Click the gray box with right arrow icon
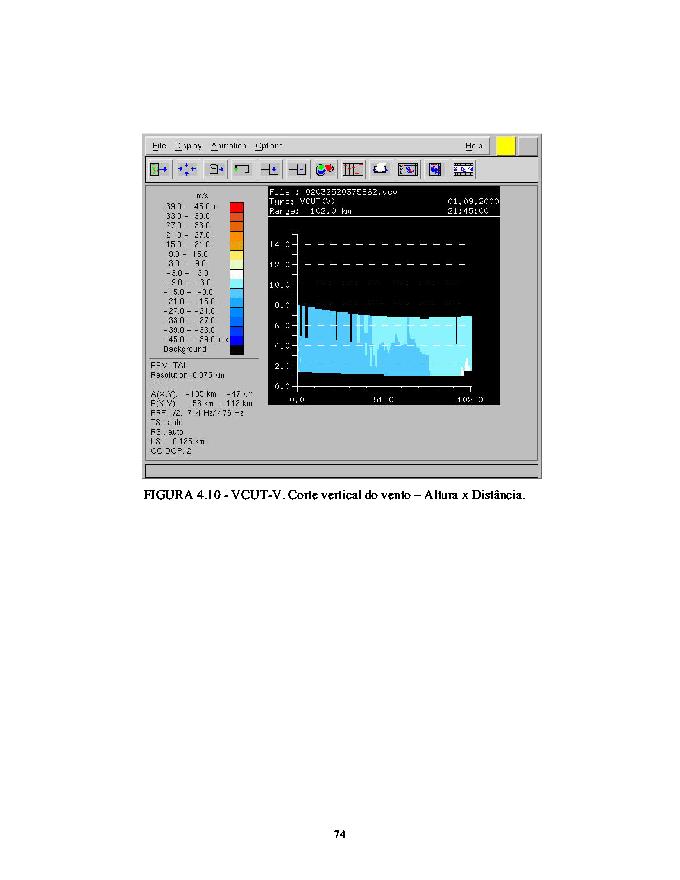Screen dimensions: 680x880 click(215, 169)
